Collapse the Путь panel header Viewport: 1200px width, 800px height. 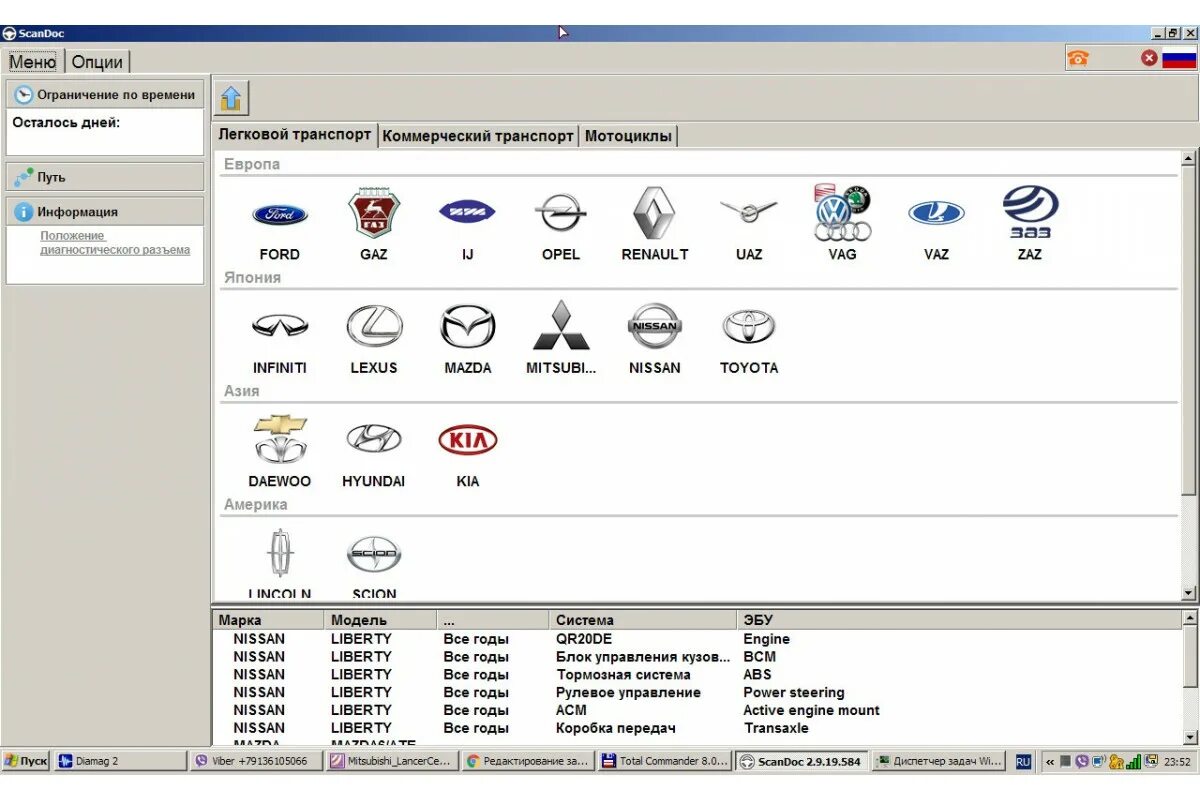tap(105, 177)
